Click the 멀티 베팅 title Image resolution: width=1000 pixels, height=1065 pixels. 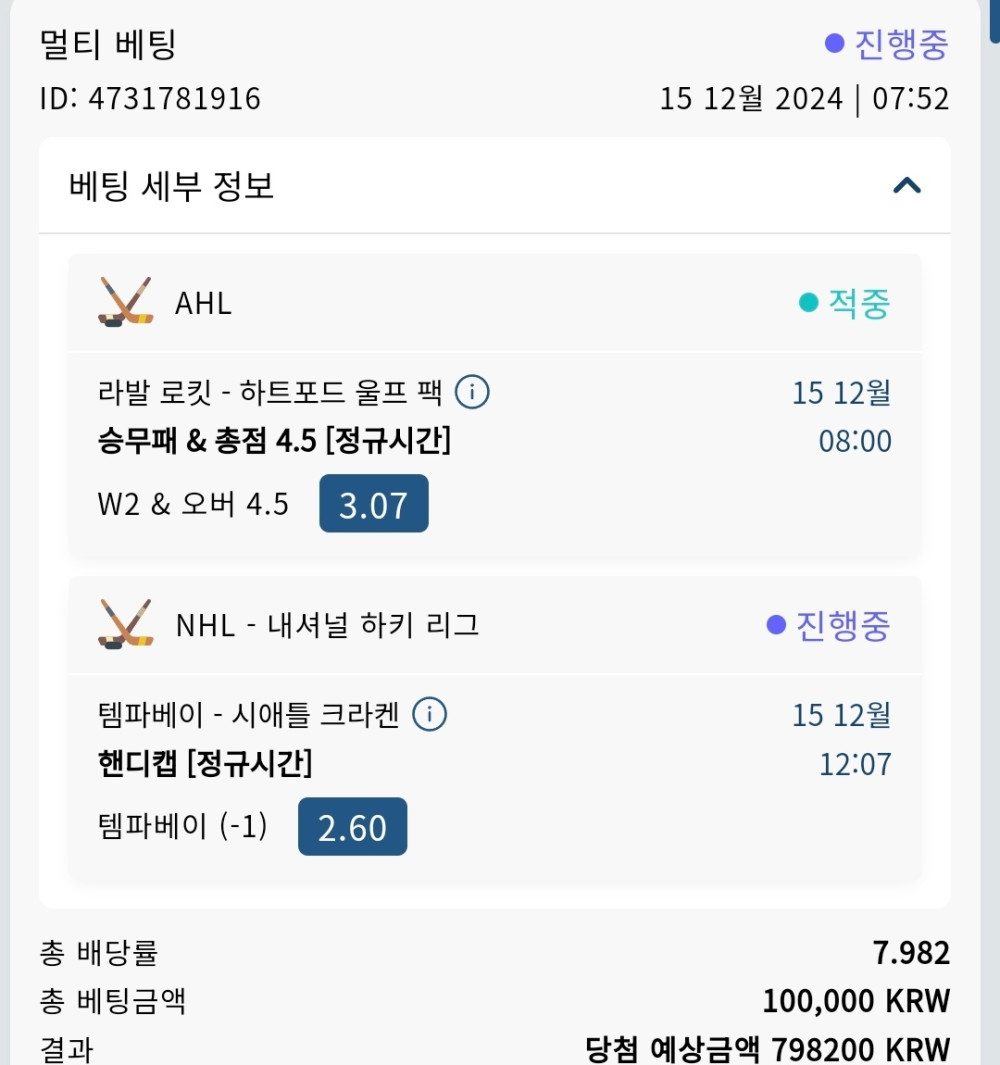(108, 45)
